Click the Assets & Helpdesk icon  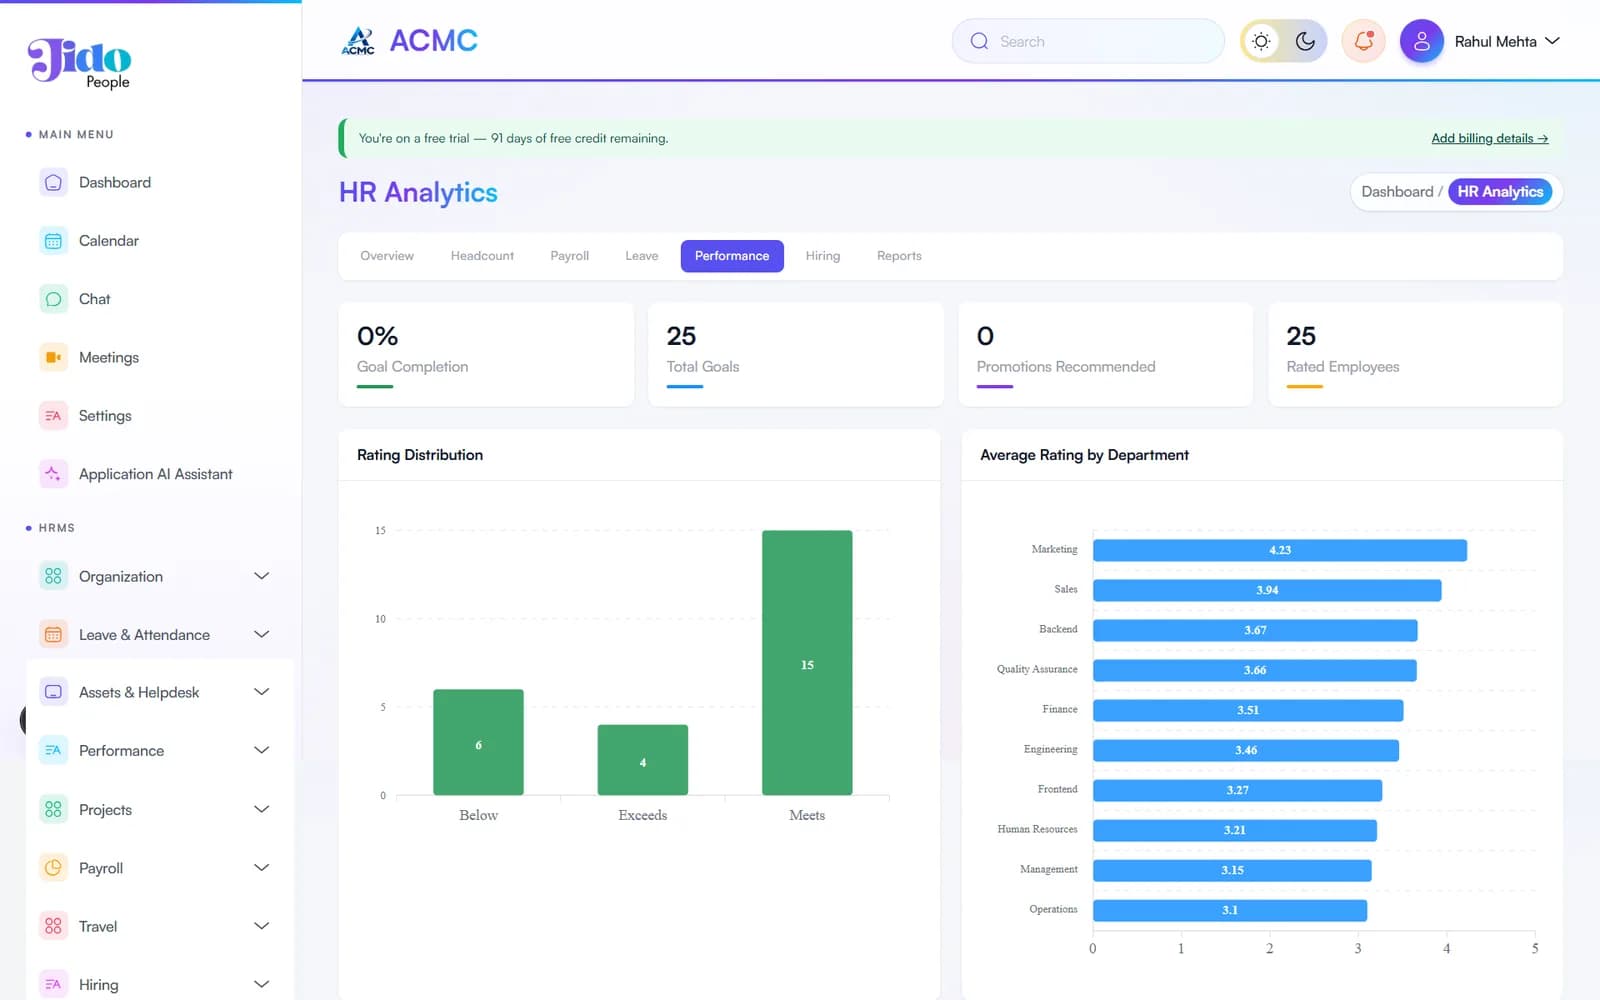pyautogui.click(x=54, y=692)
